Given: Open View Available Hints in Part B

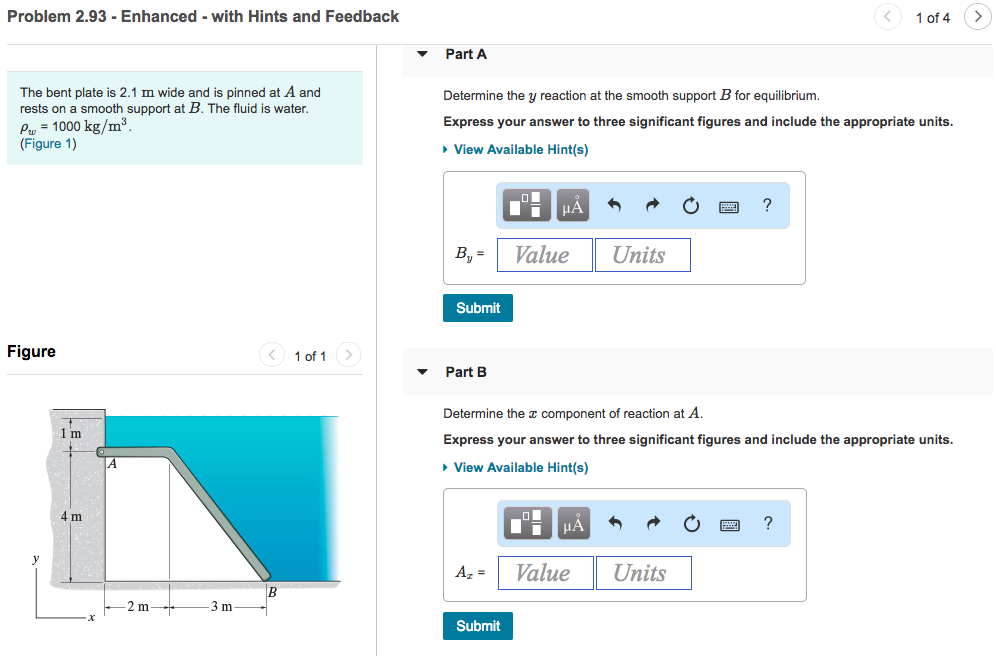Looking at the screenshot, I should pyautogui.click(x=516, y=467).
